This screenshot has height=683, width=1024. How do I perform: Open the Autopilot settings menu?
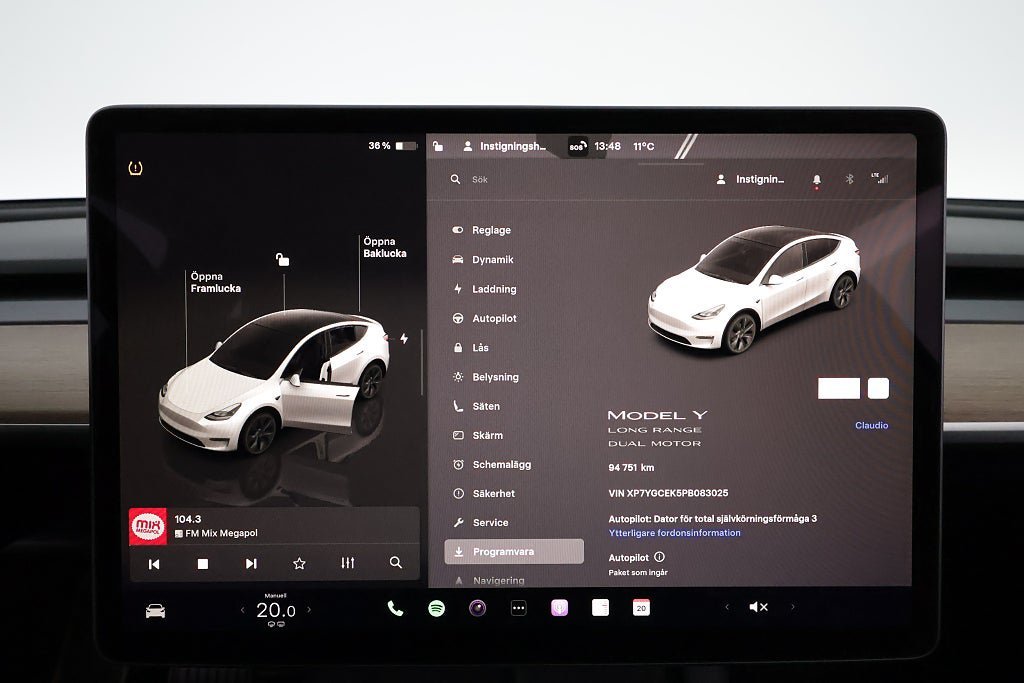click(x=494, y=318)
